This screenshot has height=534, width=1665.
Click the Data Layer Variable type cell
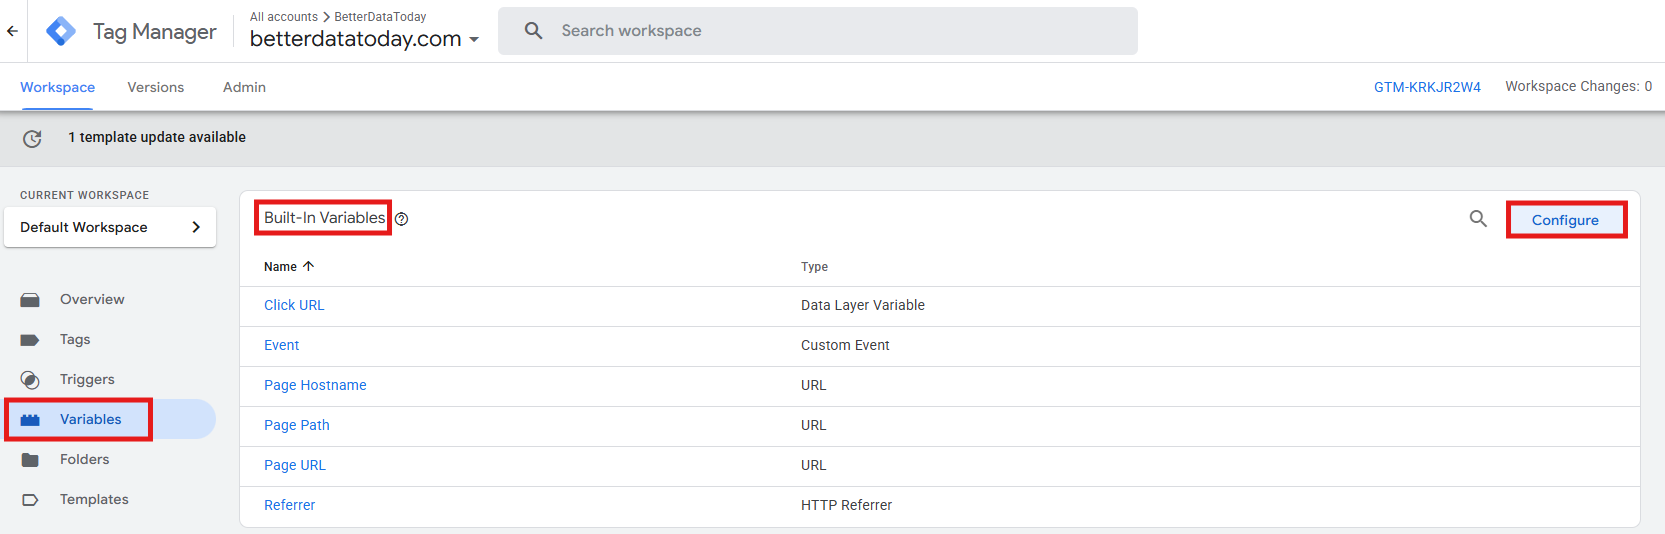[x=863, y=305]
